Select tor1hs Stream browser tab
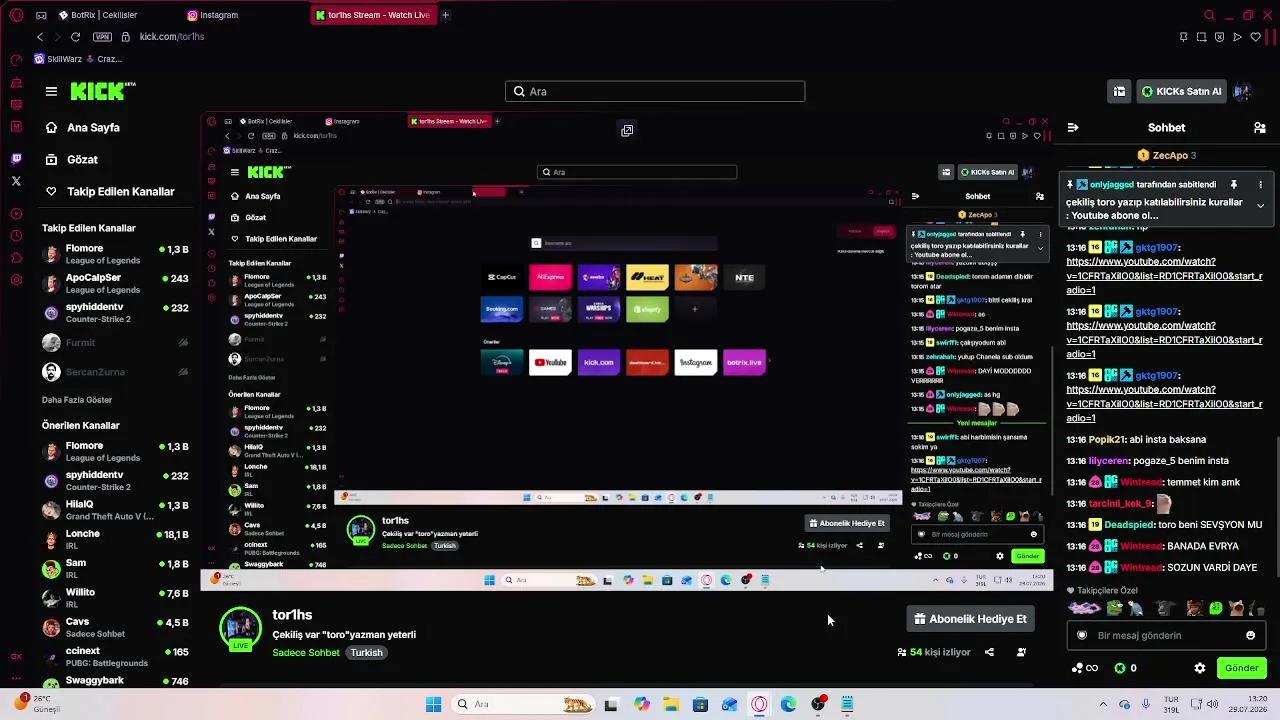Viewport: 1280px width, 720px height. click(x=372, y=15)
